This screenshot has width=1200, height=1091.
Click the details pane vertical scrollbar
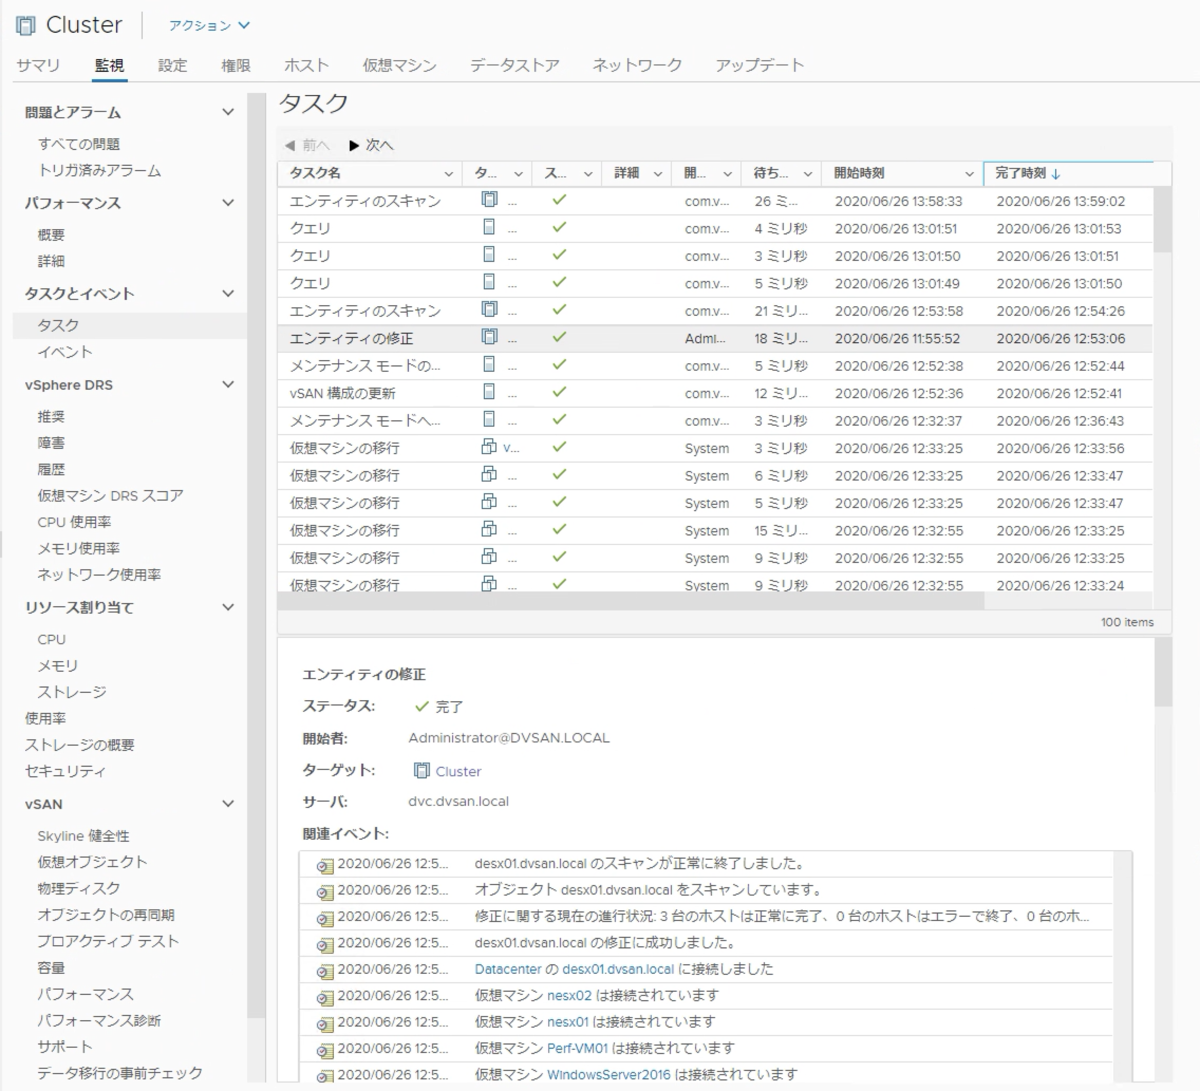point(1162,672)
